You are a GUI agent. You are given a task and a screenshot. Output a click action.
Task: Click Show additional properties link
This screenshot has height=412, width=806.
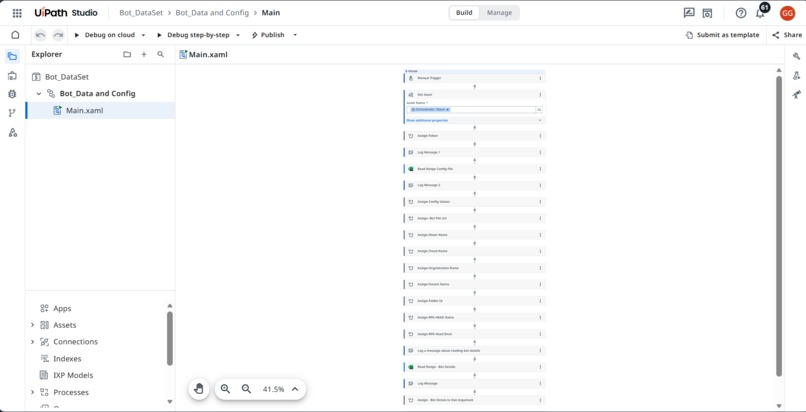pyautogui.click(x=427, y=120)
